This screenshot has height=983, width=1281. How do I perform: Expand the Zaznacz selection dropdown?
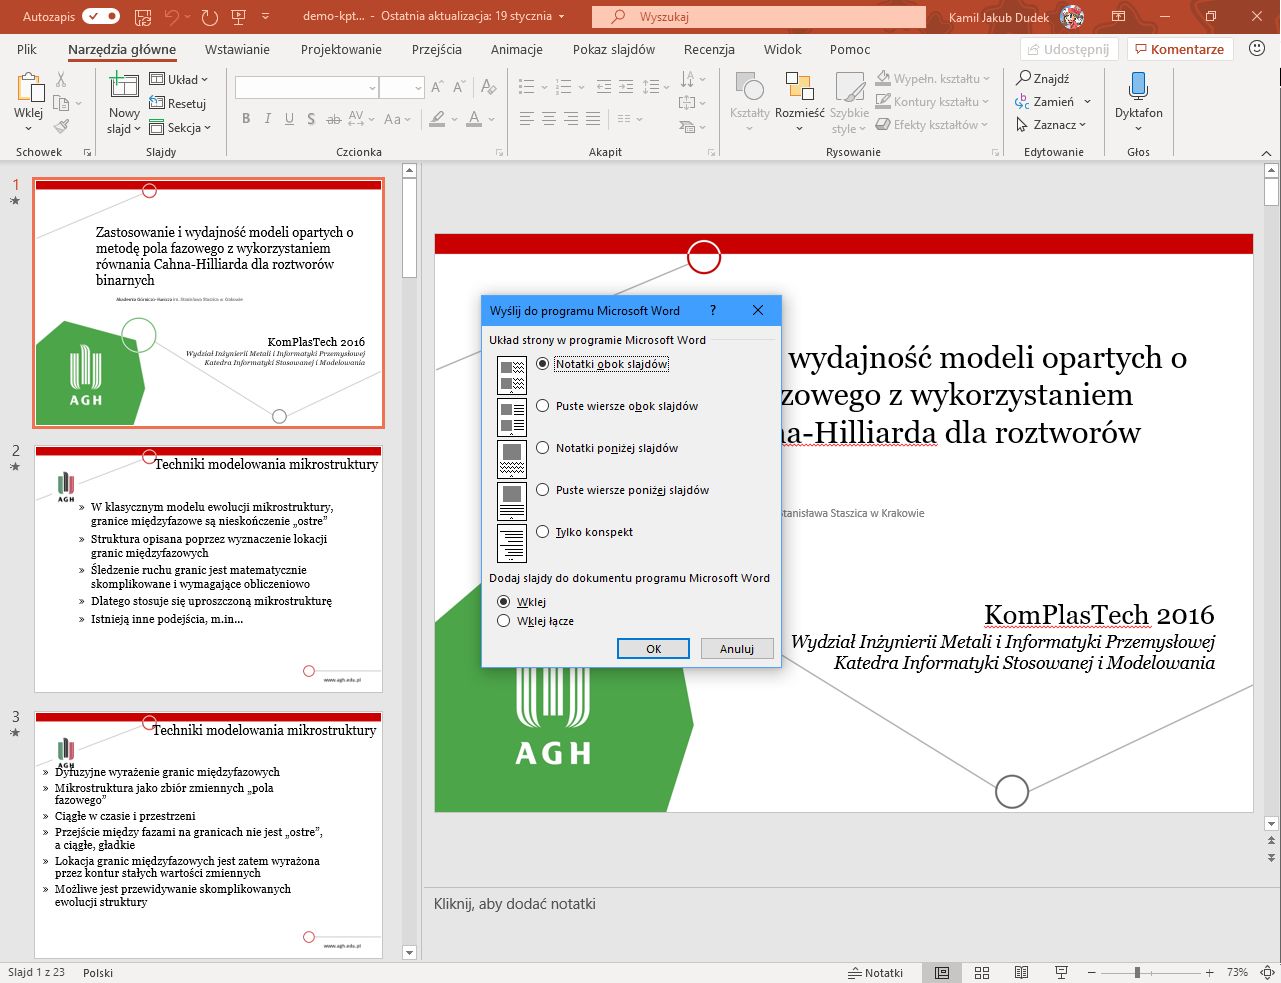click(1052, 124)
